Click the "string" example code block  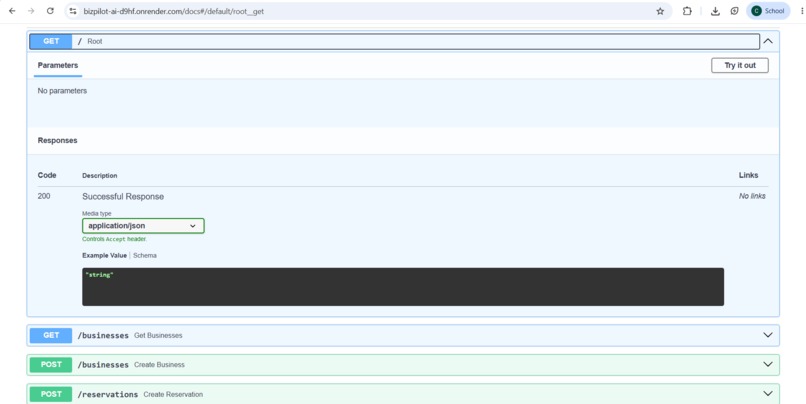click(403, 287)
